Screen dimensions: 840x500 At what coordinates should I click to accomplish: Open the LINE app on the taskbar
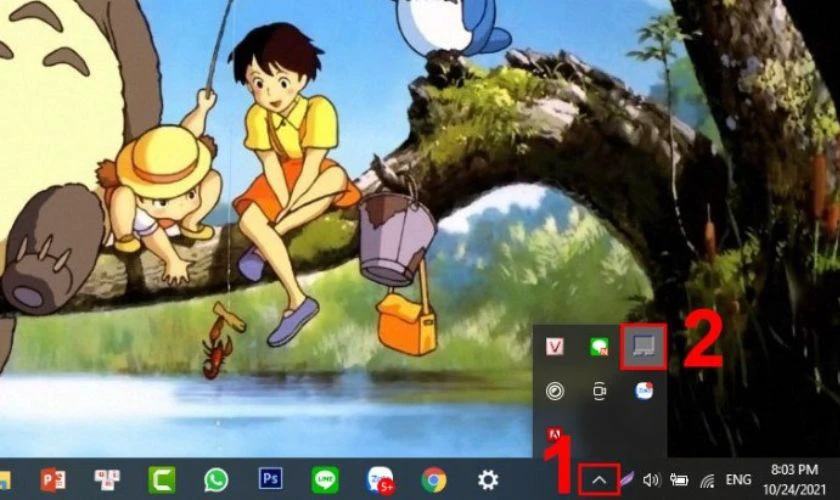(x=324, y=480)
